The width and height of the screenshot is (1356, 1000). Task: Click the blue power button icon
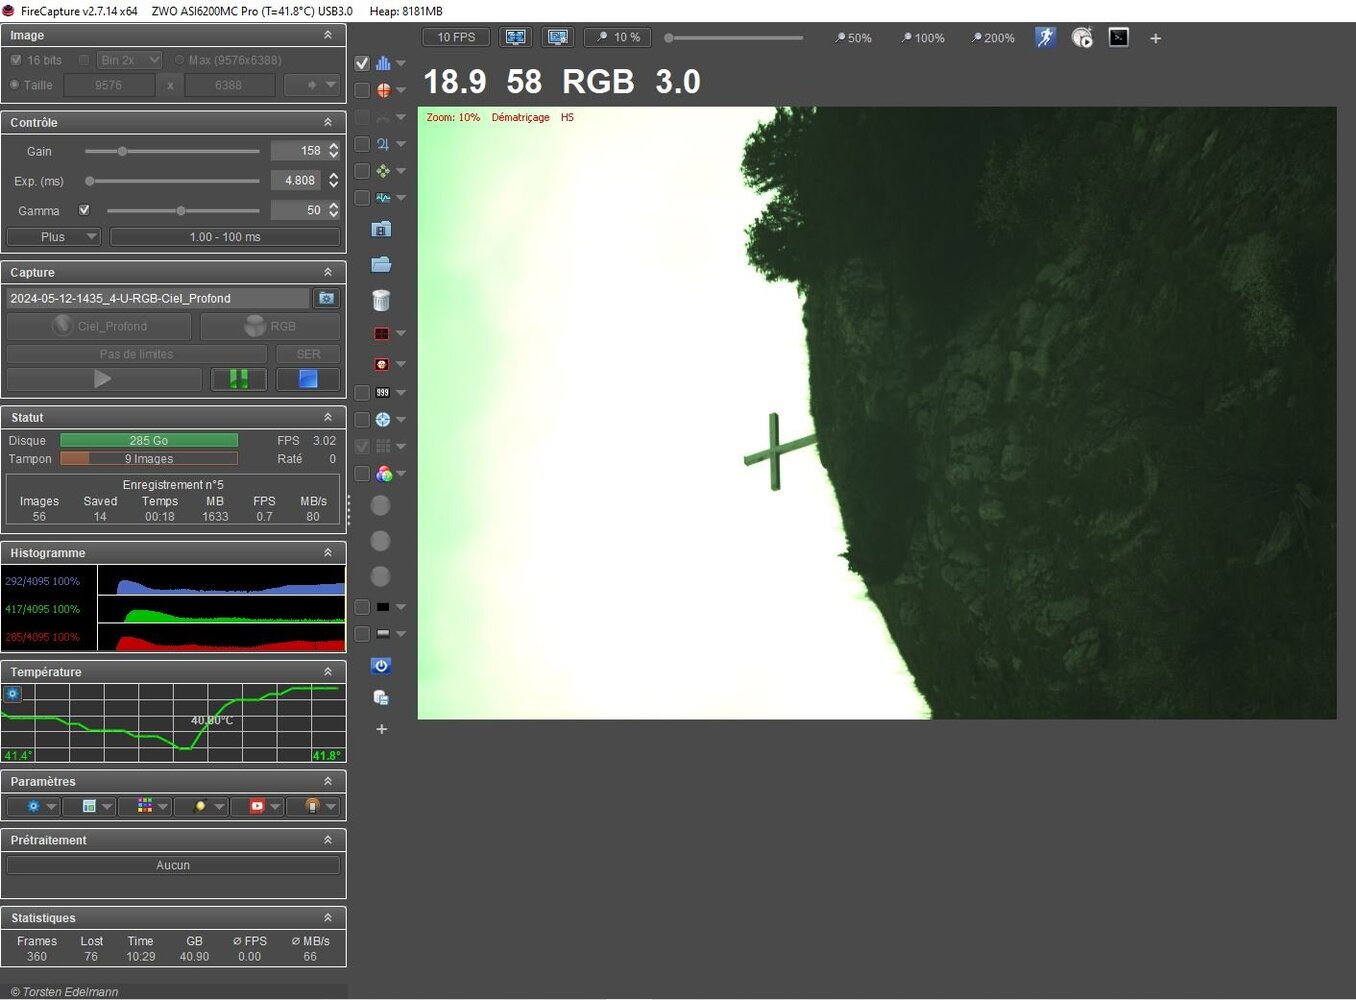pyautogui.click(x=381, y=666)
